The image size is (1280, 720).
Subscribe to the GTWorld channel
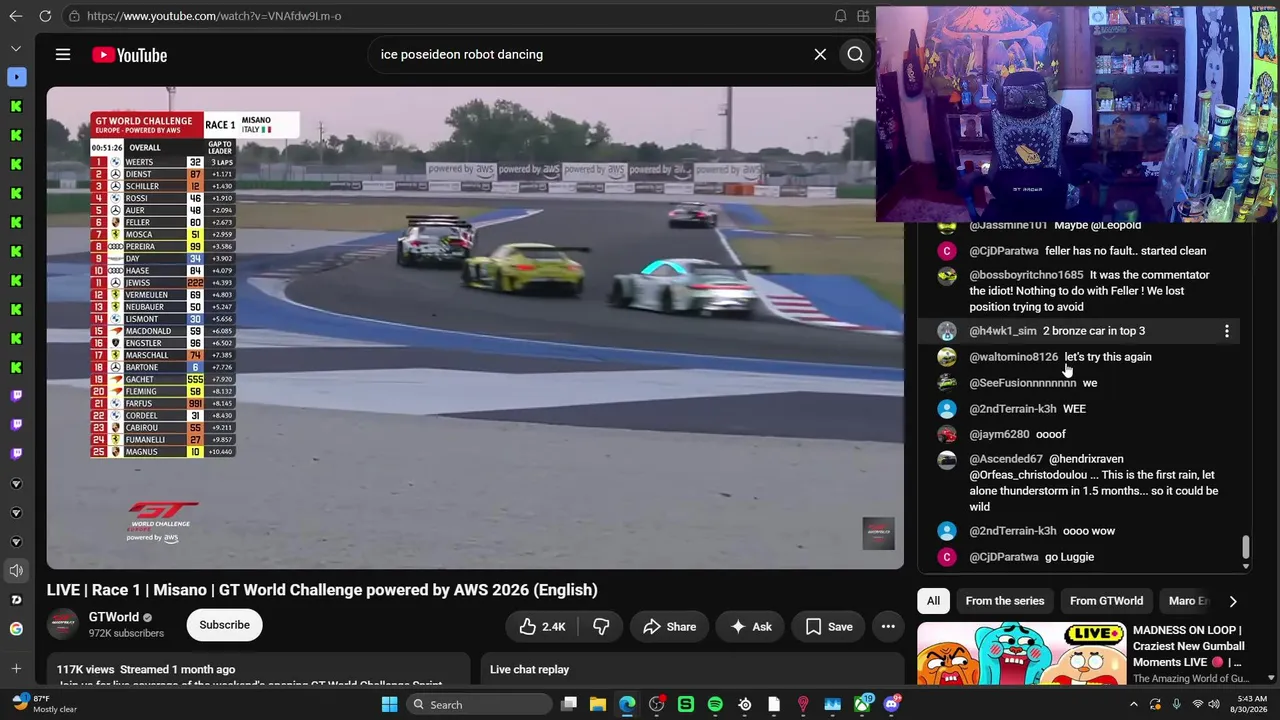tap(224, 625)
